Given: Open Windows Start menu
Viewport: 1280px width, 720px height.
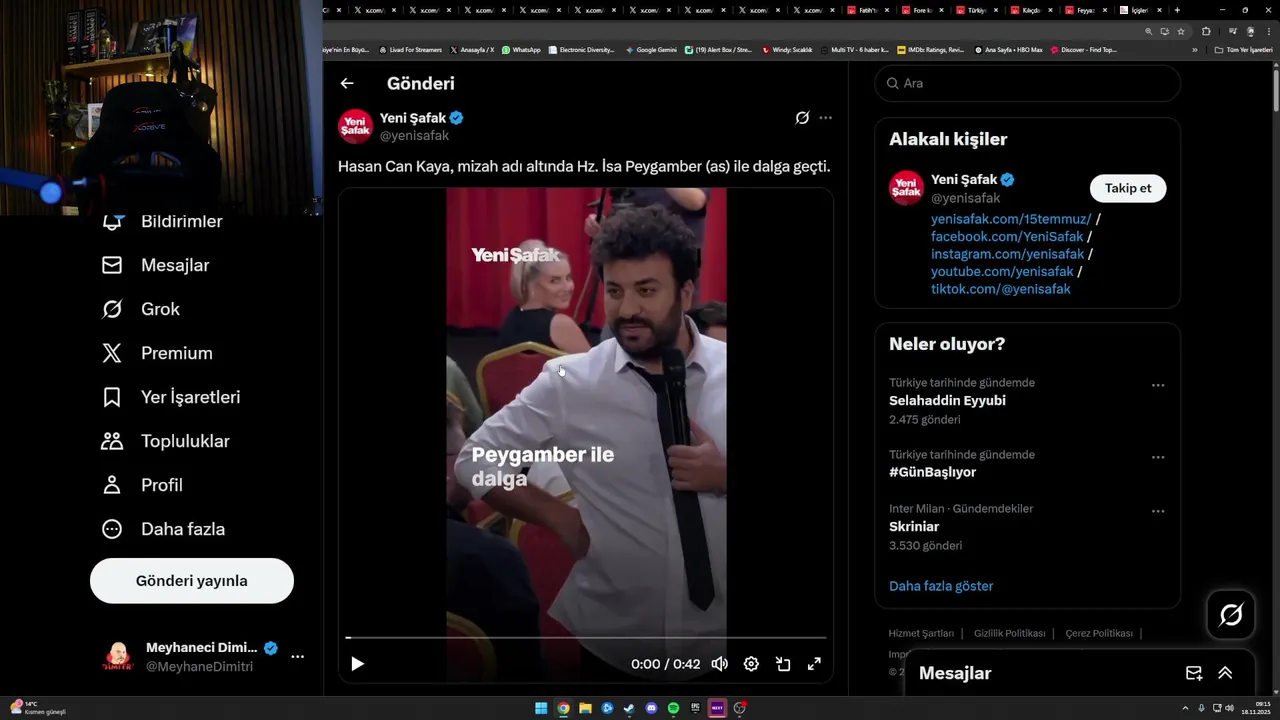Looking at the screenshot, I should [x=541, y=708].
